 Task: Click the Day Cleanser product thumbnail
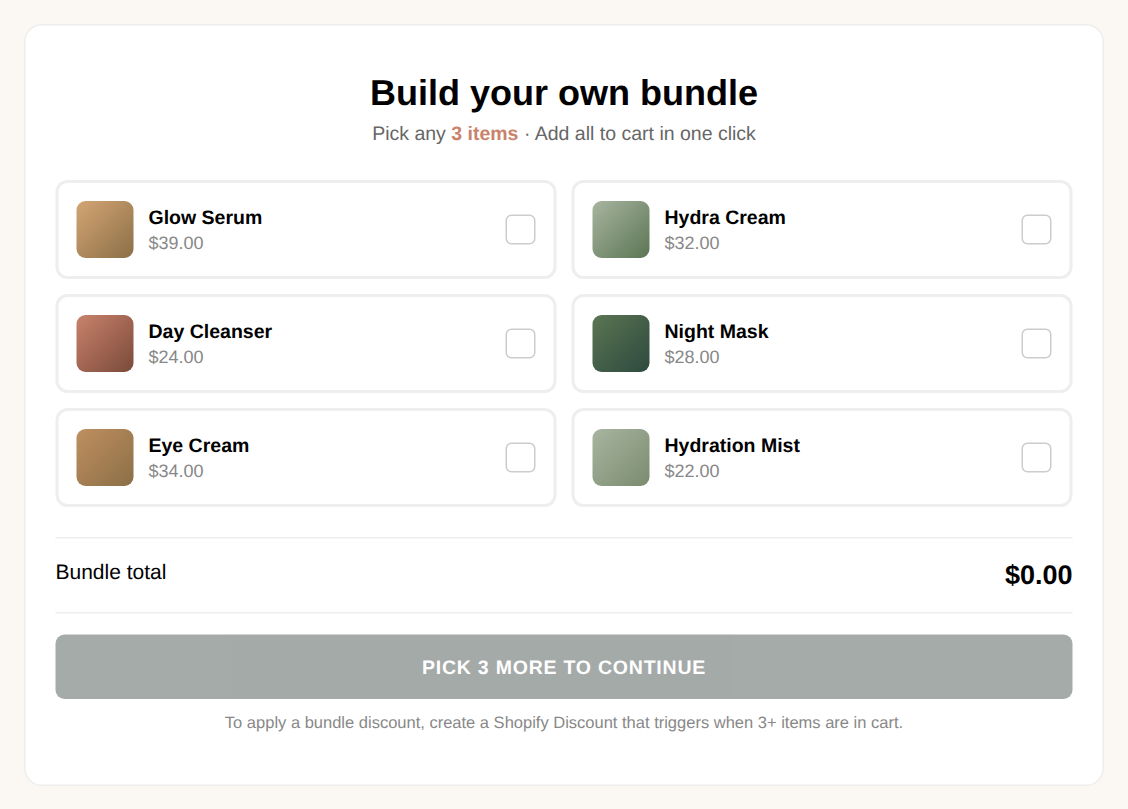[x=105, y=344]
